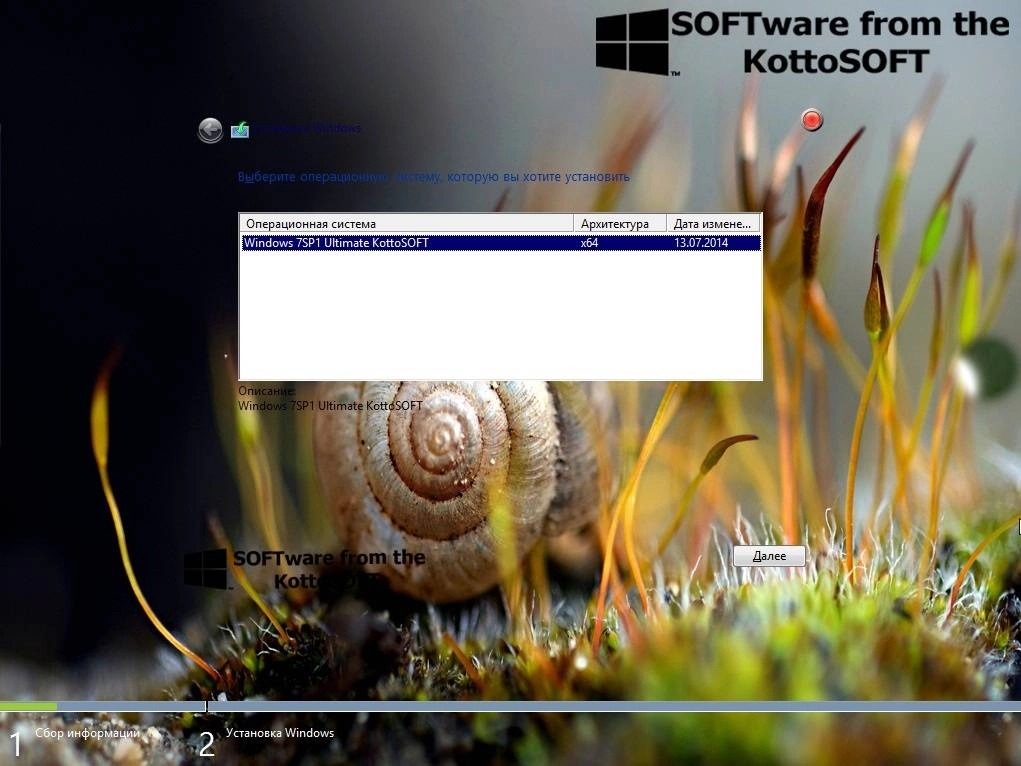This screenshot has height=766, width=1021.
Task: Click the Windows setup icon next to the title
Action: click(x=240, y=130)
